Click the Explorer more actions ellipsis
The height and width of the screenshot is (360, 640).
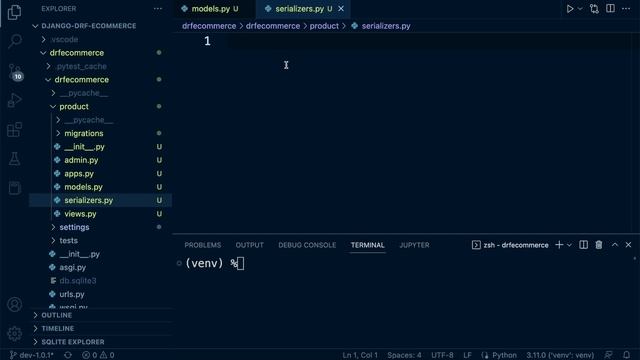(158, 9)
